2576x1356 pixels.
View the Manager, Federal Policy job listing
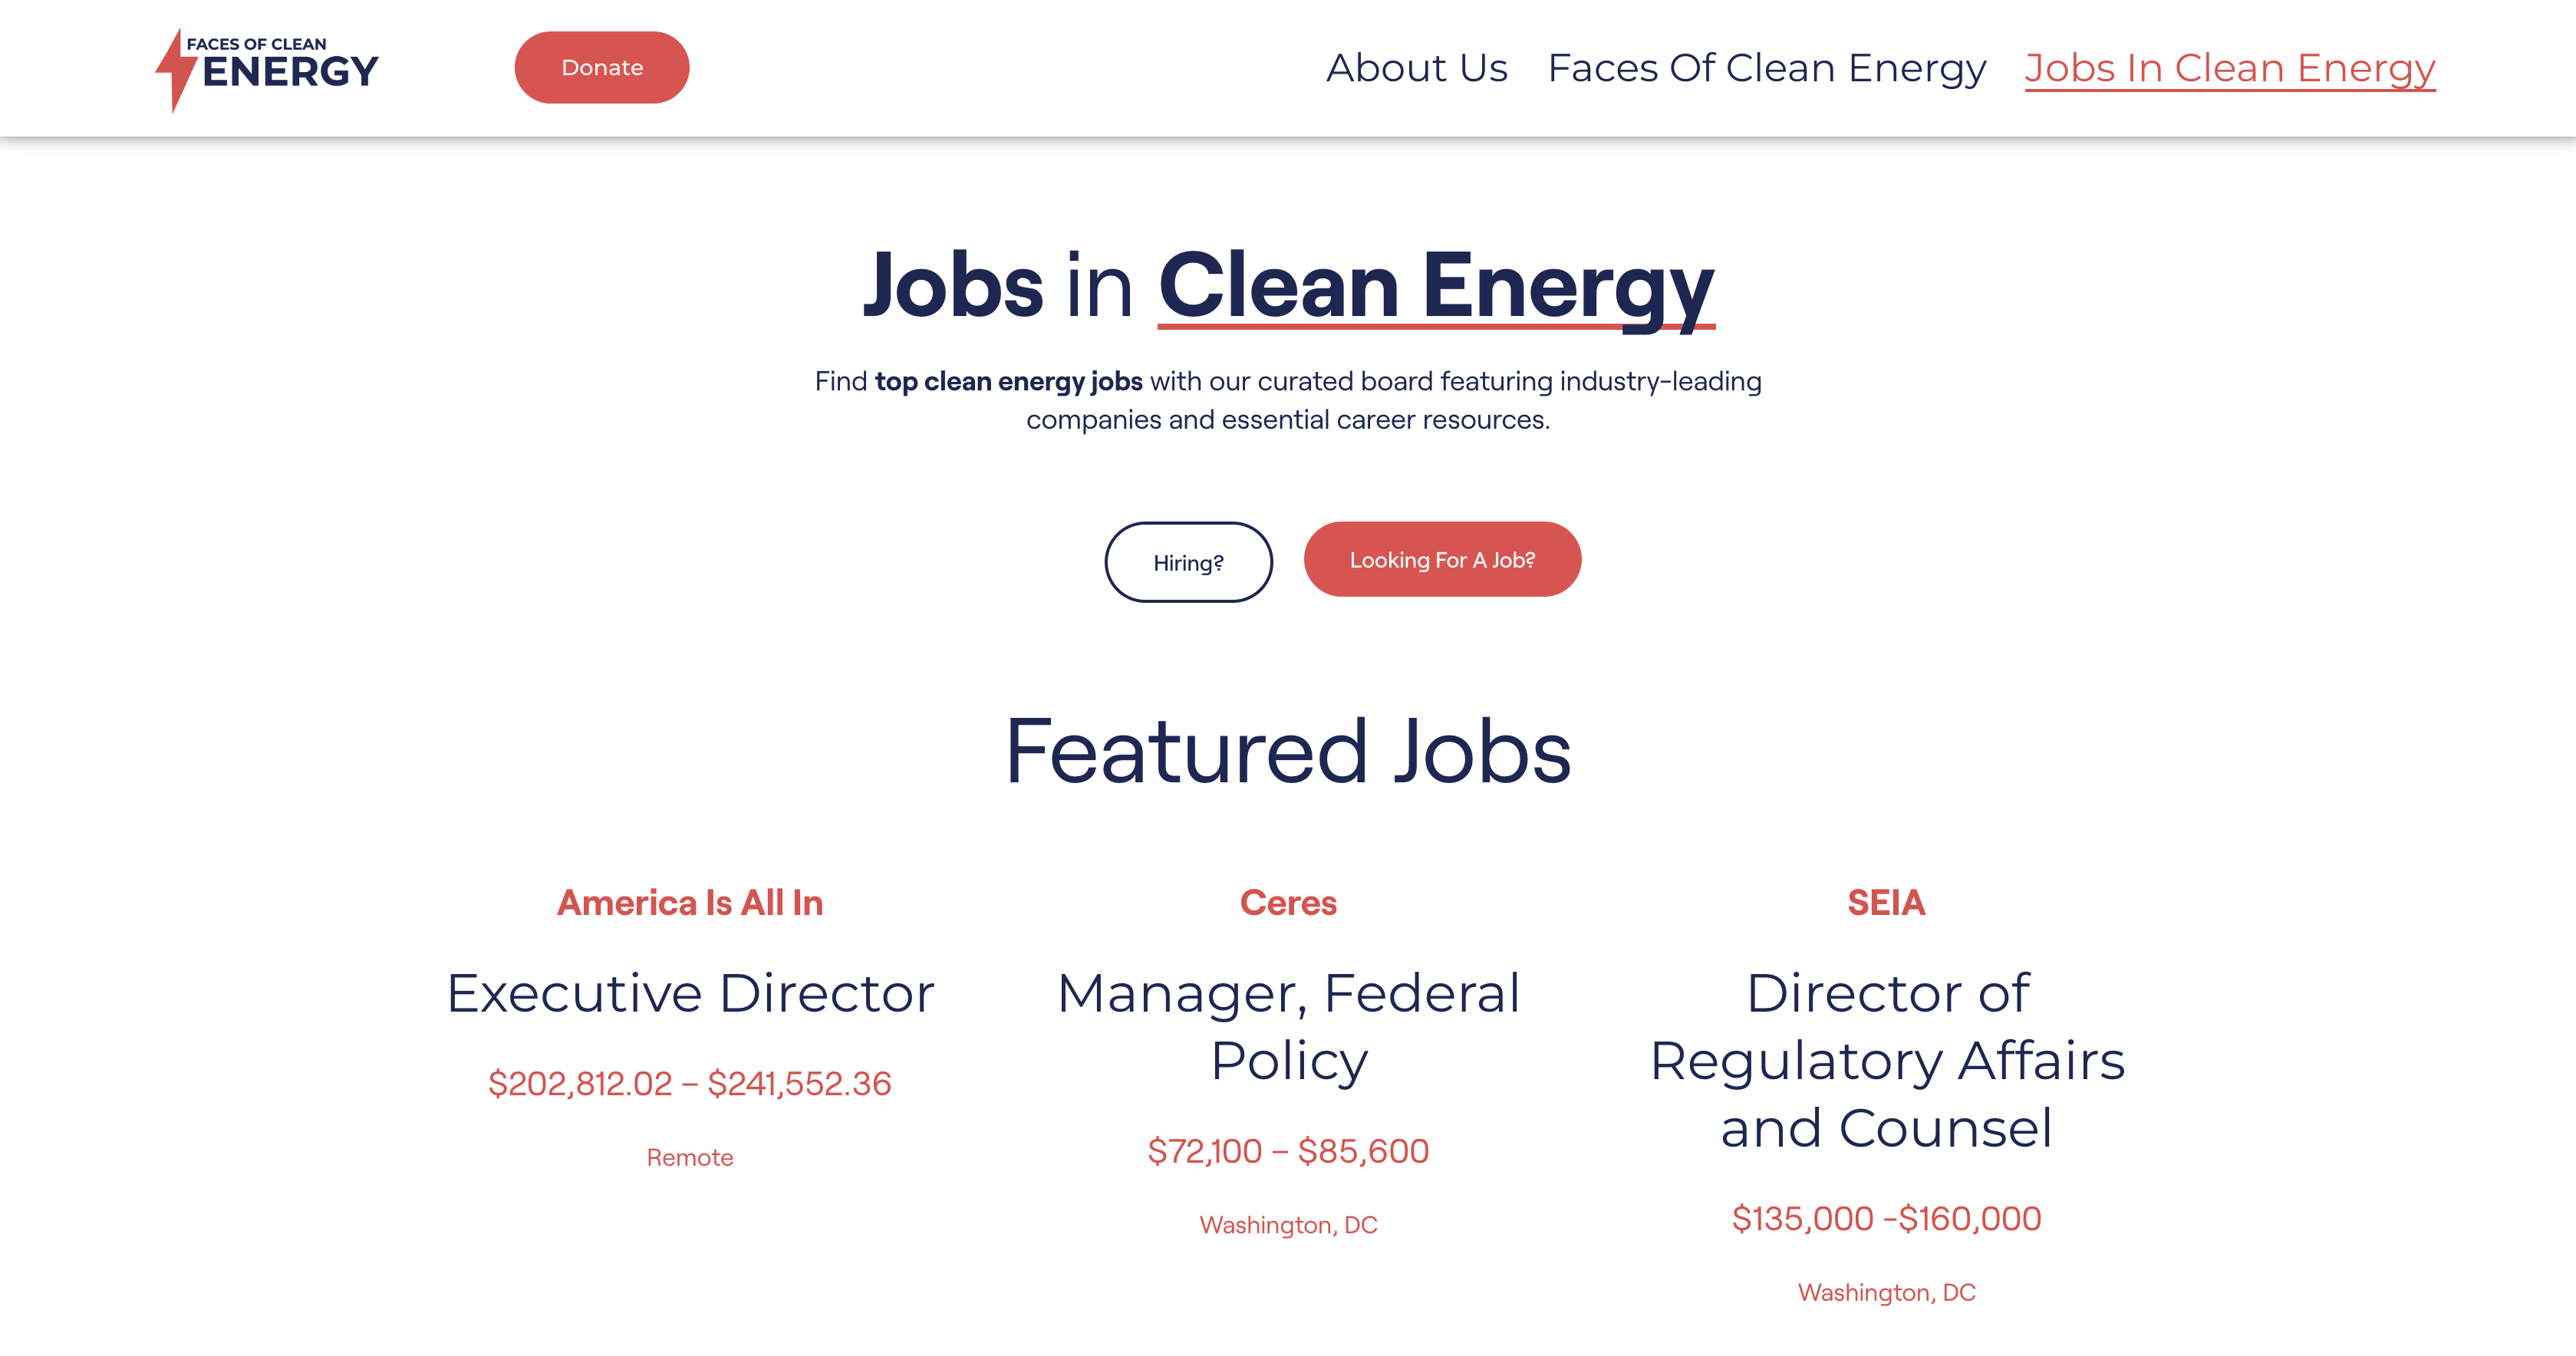pyautogui.click(x=1289, y=1025)
